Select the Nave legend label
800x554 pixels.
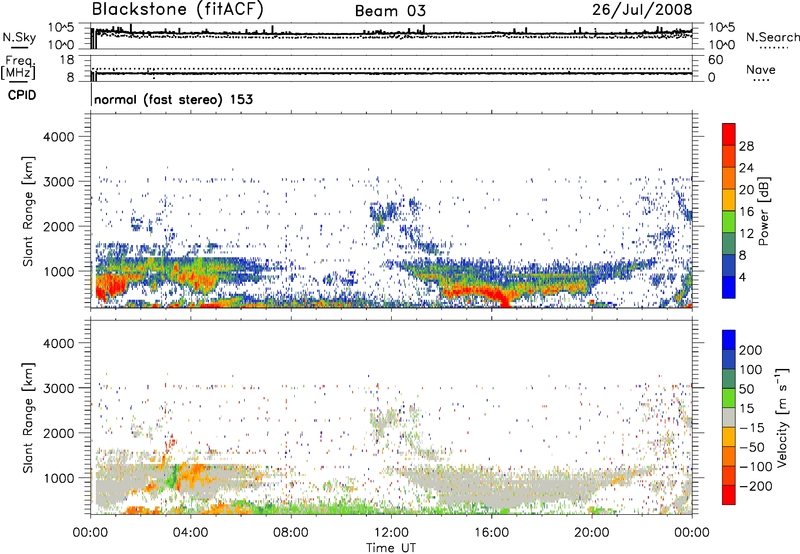pos(761,70)
